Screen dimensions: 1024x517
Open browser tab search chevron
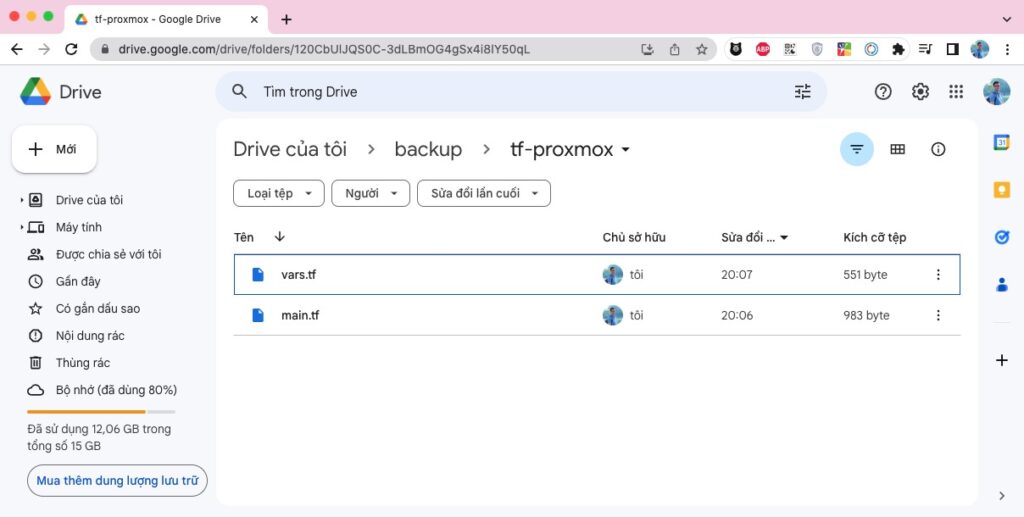(1006, 20)
